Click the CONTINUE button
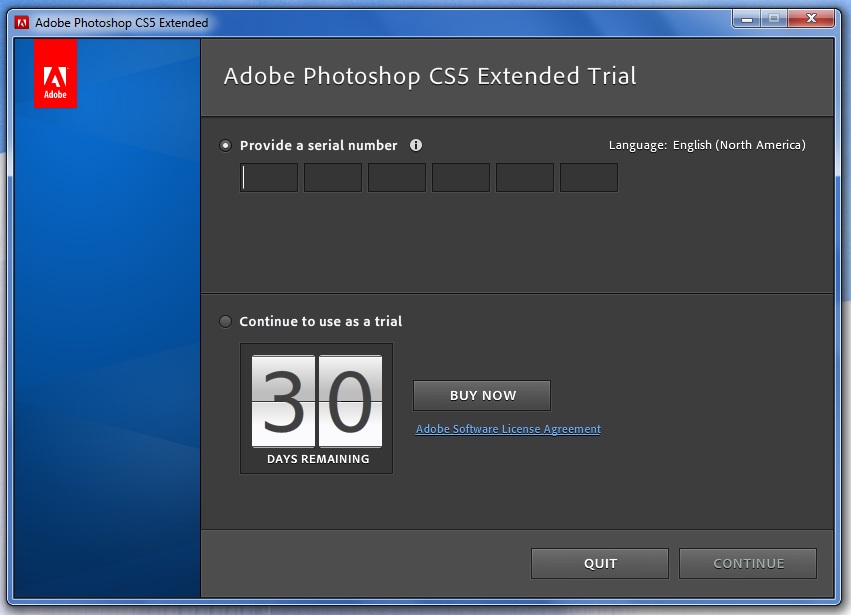 748,563
